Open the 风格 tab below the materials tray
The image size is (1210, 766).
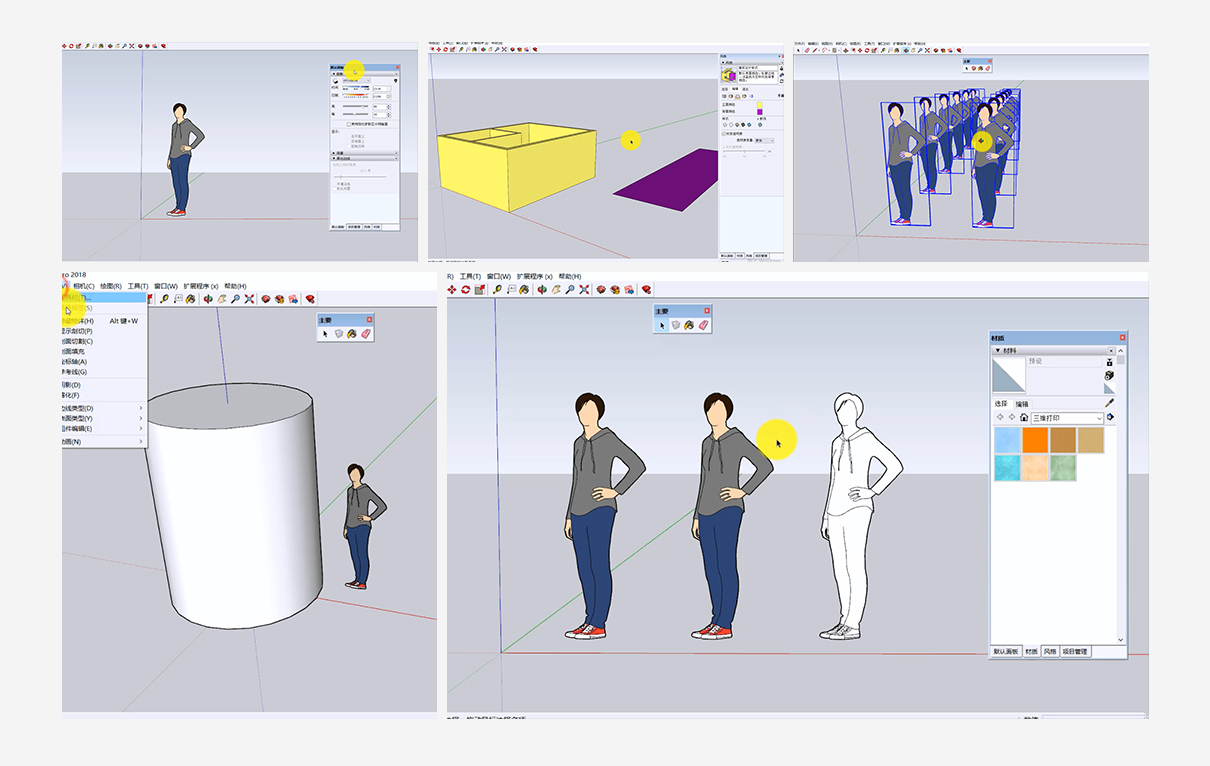[1049, 651]
